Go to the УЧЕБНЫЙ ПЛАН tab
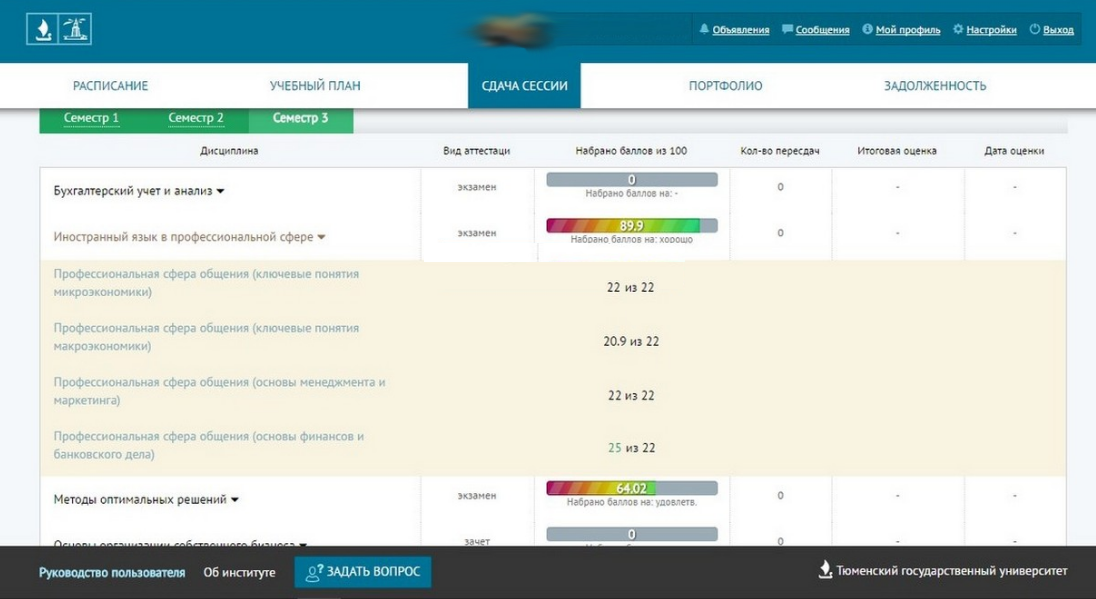 click(x=315, y=86)
